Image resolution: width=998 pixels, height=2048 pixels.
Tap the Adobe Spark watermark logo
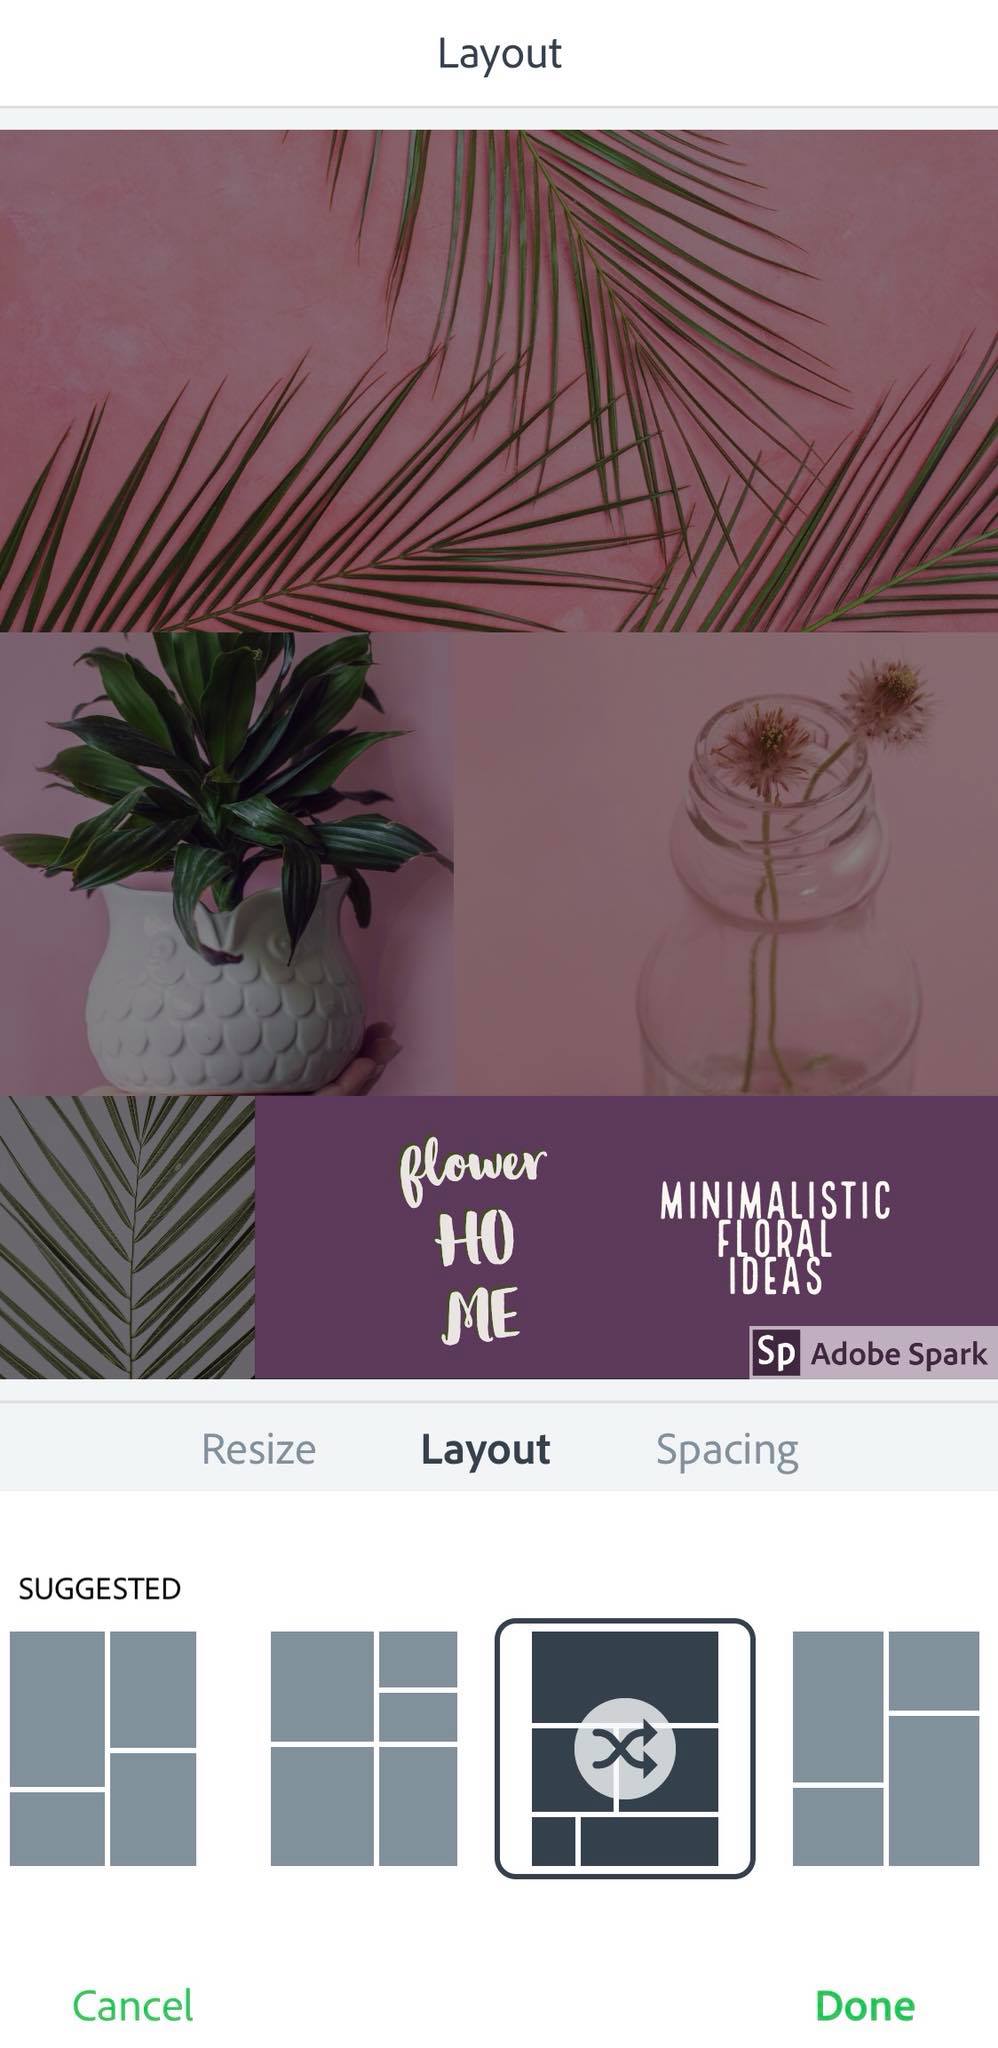pos(873,1353)
